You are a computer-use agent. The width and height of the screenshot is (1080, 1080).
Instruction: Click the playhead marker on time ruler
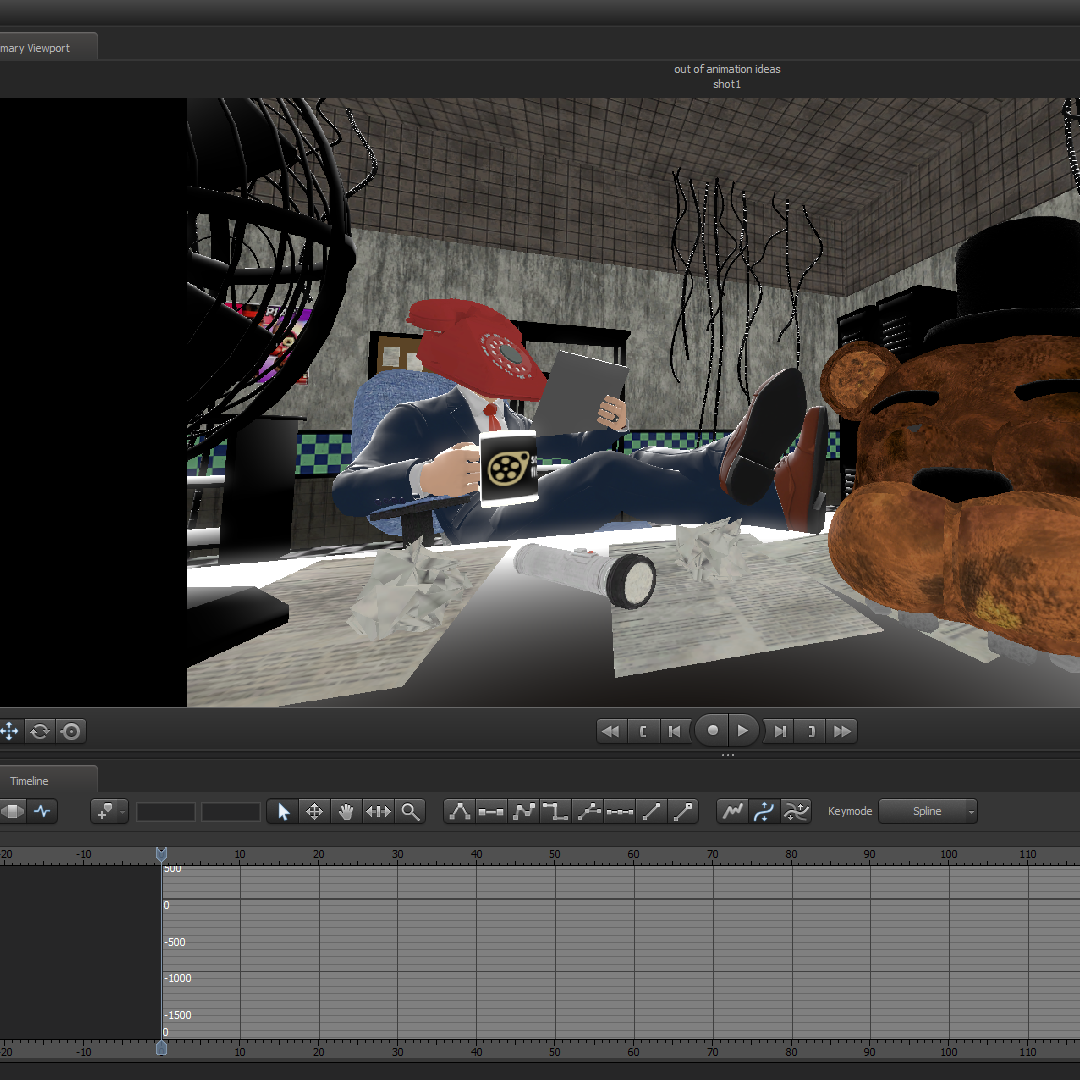pos(161,854)
